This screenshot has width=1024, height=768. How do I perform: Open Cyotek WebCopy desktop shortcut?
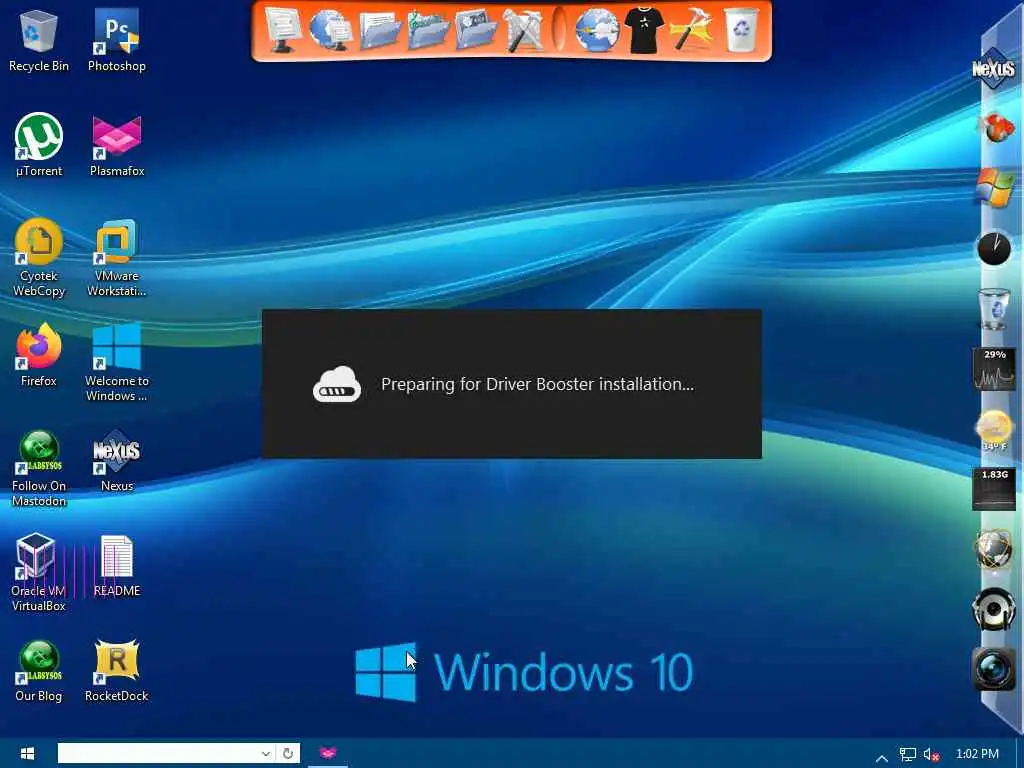pyautogui.click(x=39, y=257)
